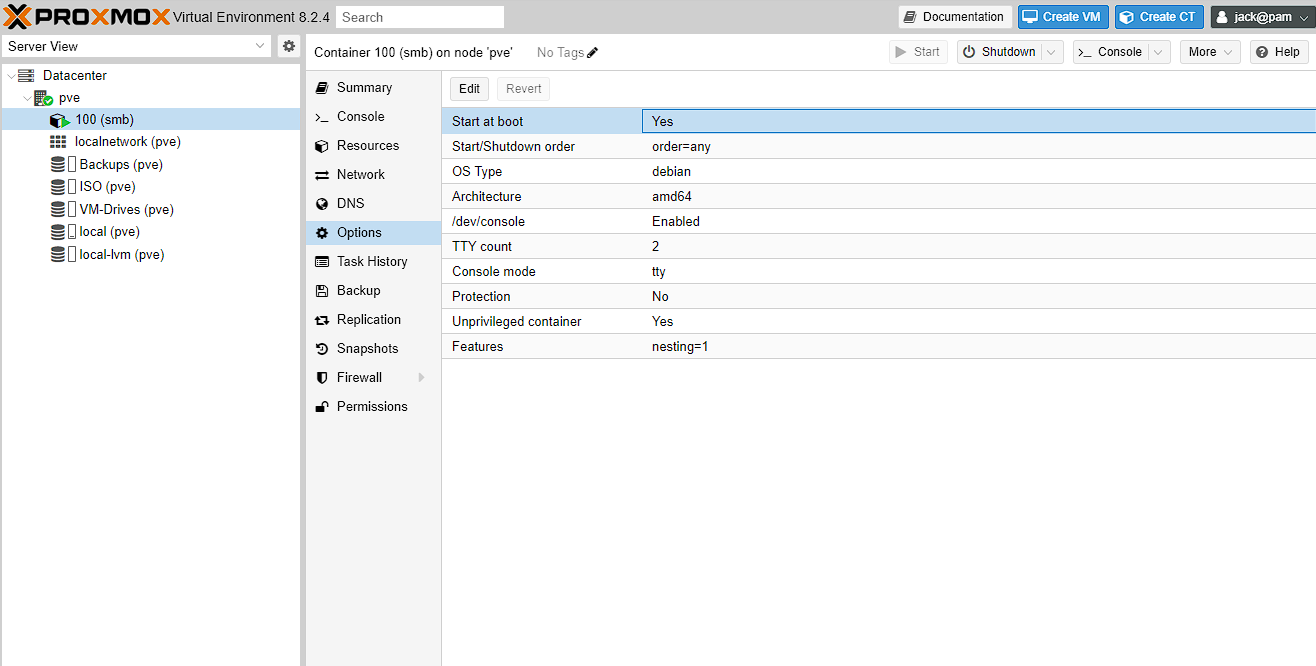
Task: Open the Permissions panel
Action: [x=371, y=406]
